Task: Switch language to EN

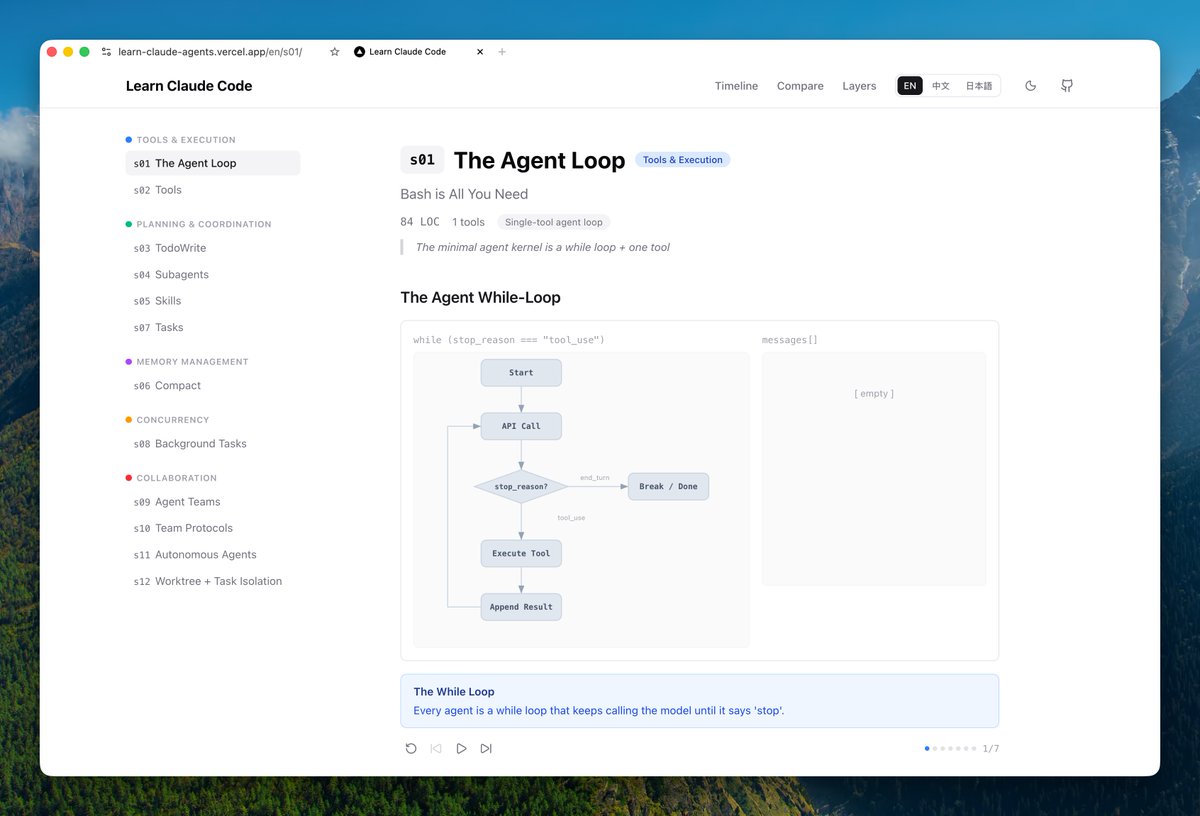Action: (x=910, y=86)
